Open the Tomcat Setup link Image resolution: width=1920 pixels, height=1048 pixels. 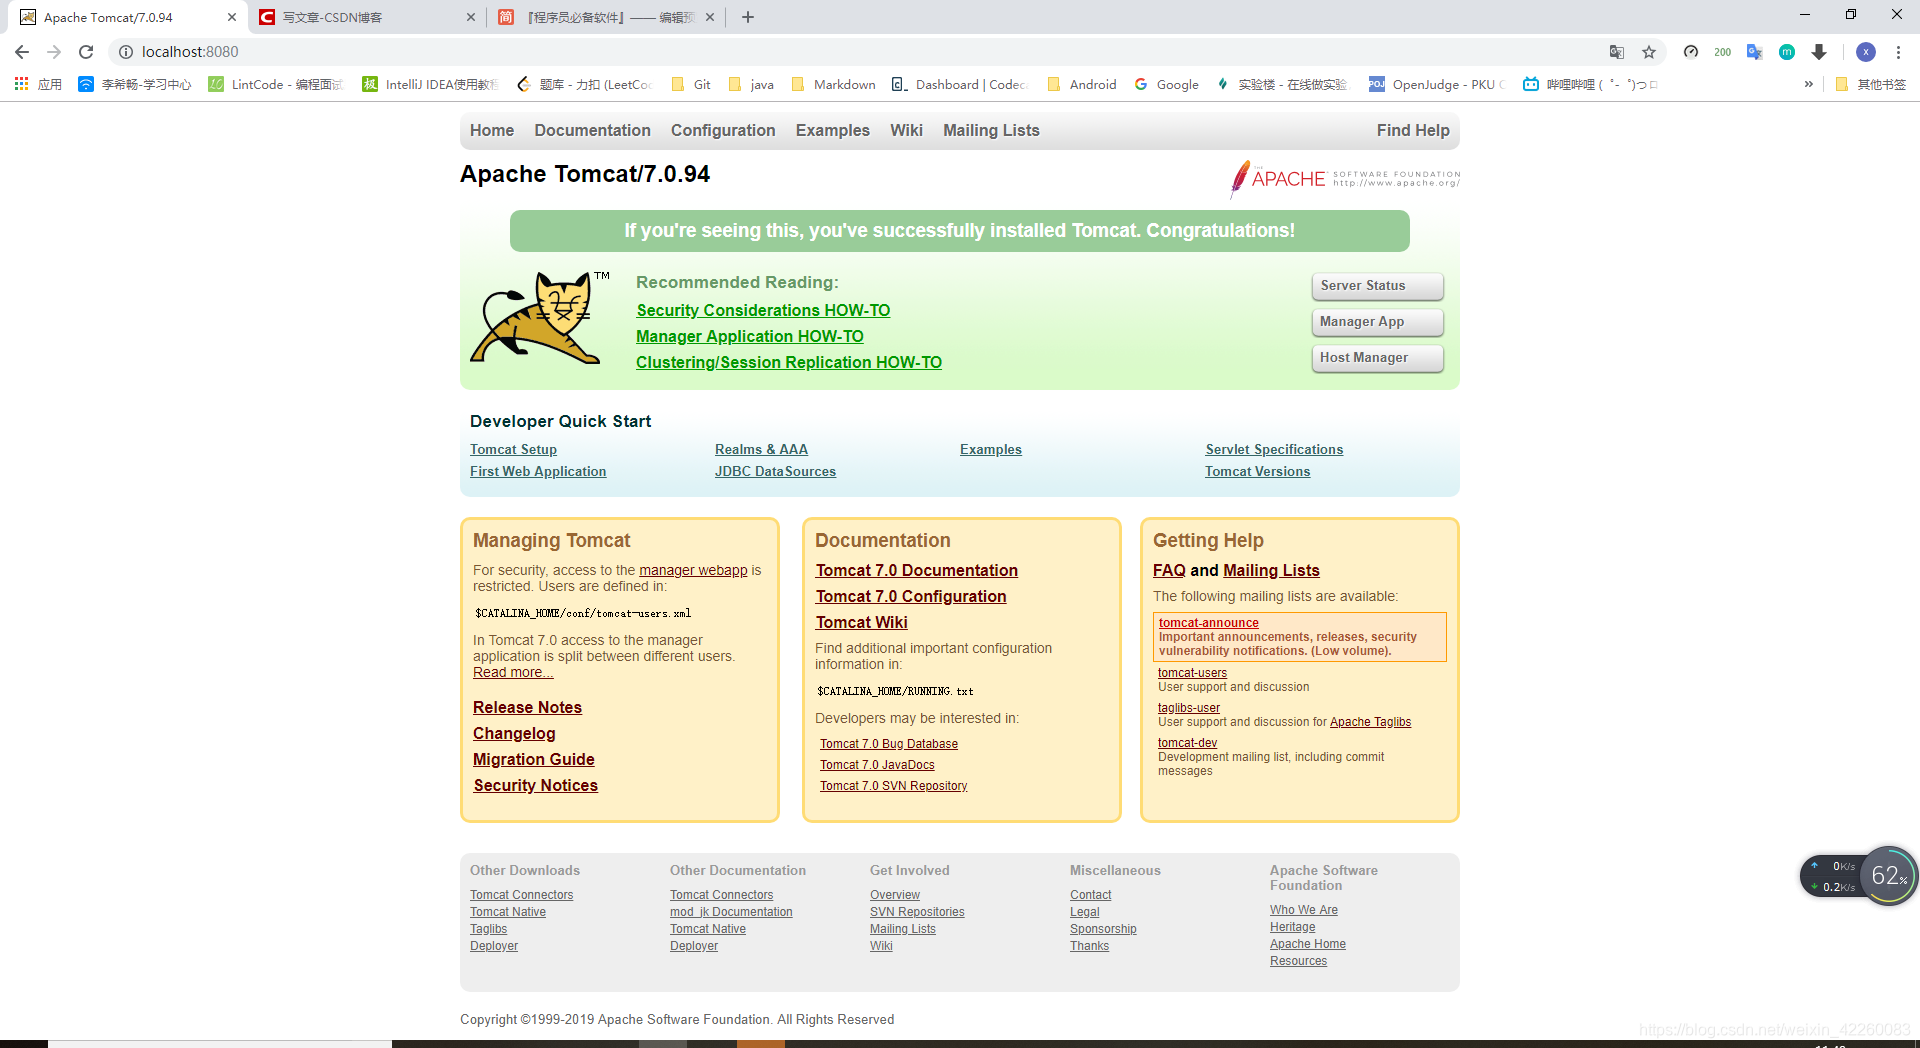click(513, 449)
